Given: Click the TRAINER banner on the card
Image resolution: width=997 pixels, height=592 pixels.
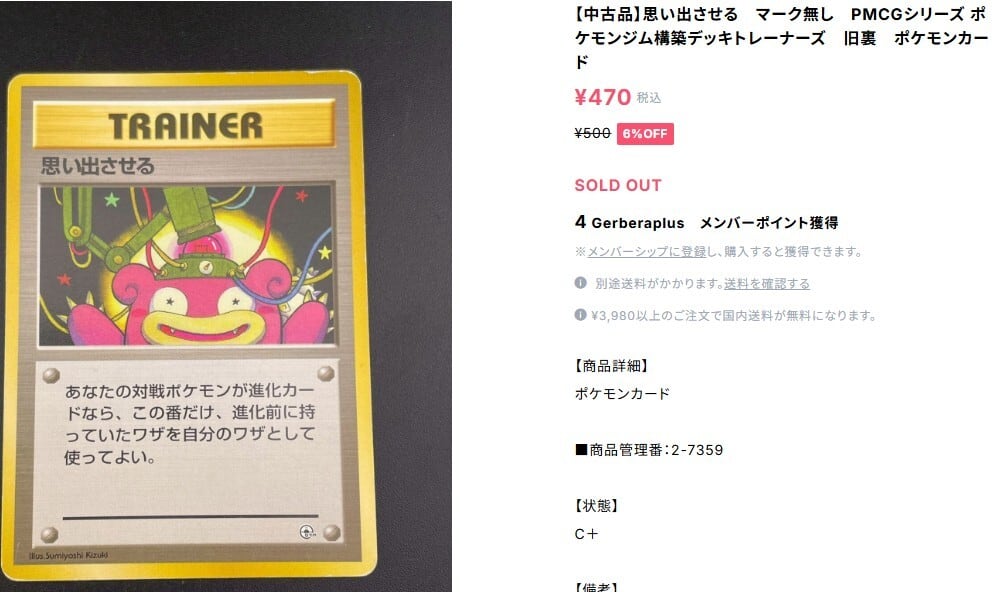Looking at the screenshot, I should [x=184, y=125].
